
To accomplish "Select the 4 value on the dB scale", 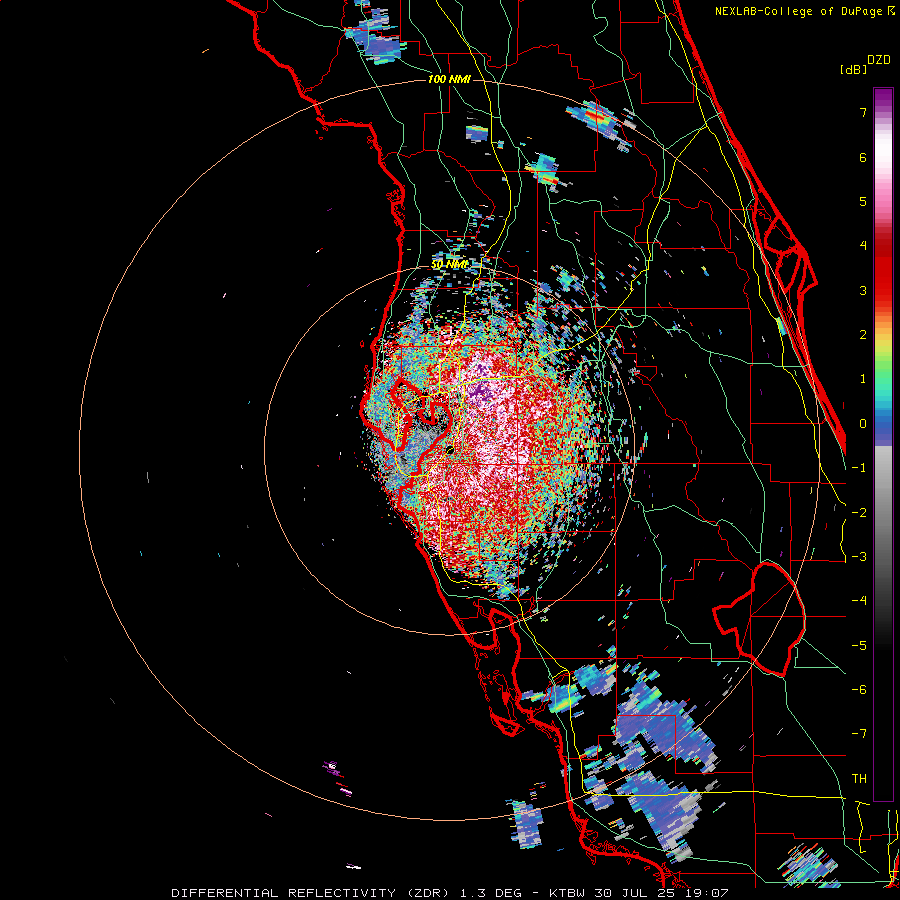I will click(x=863, y=246).
